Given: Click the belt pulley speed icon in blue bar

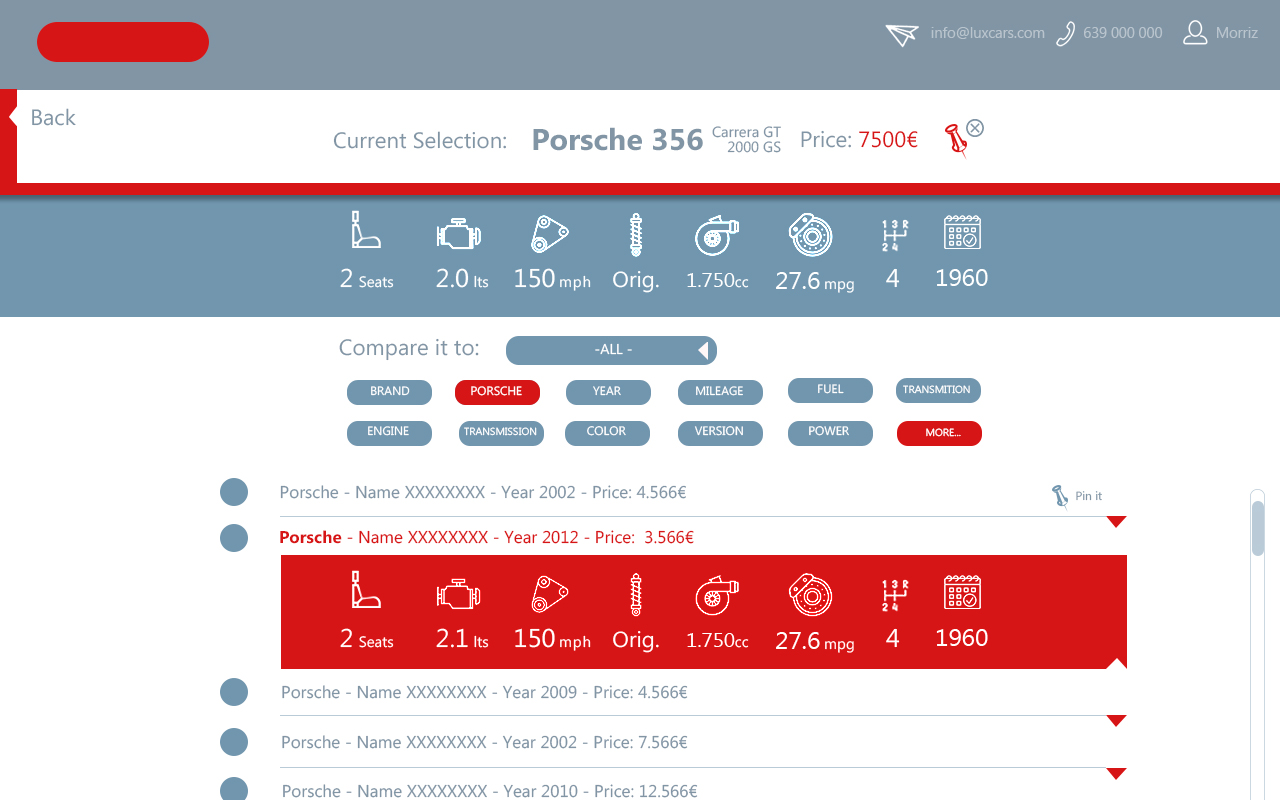Looking at the screenshot, I should pos(549,234).
